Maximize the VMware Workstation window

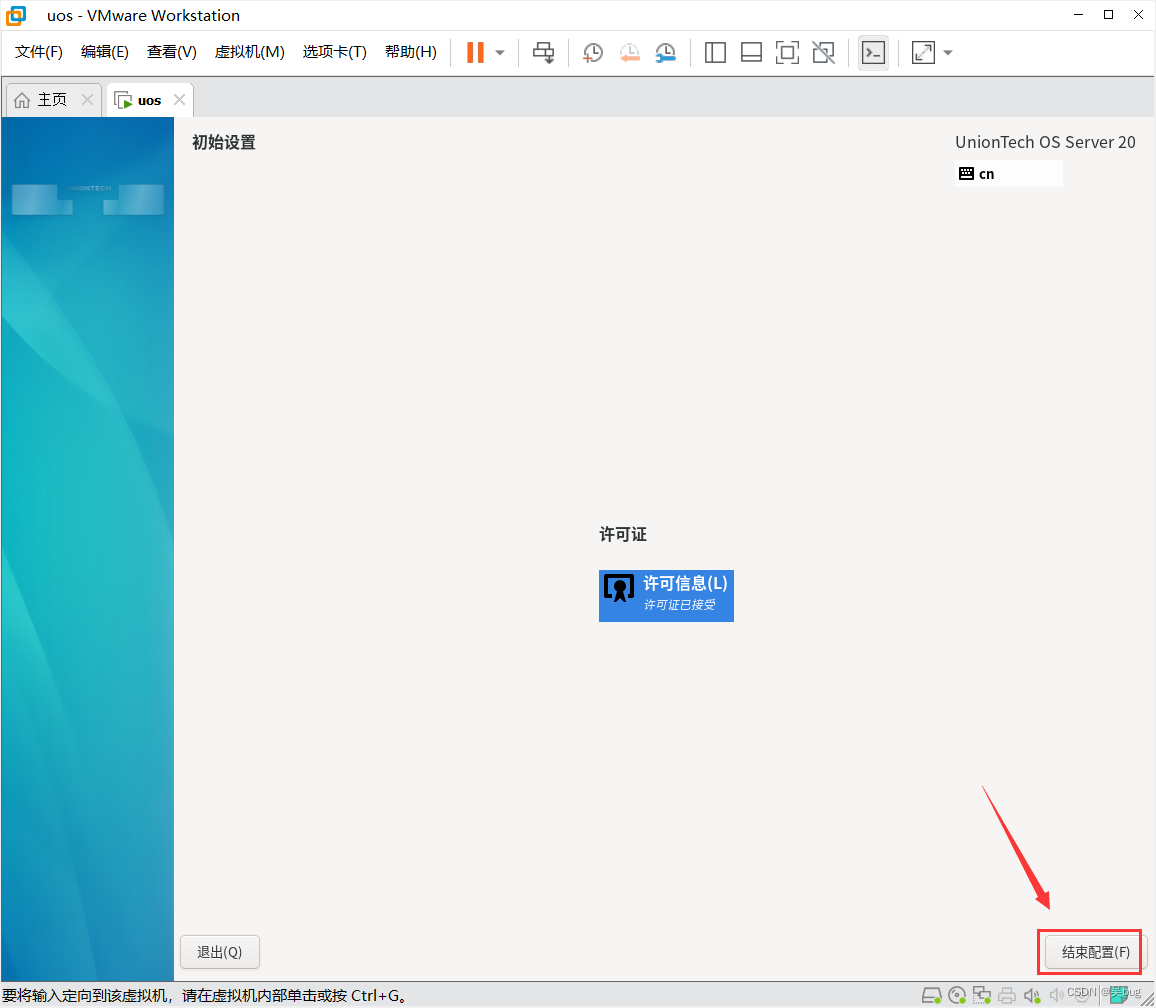point(1108,15)
